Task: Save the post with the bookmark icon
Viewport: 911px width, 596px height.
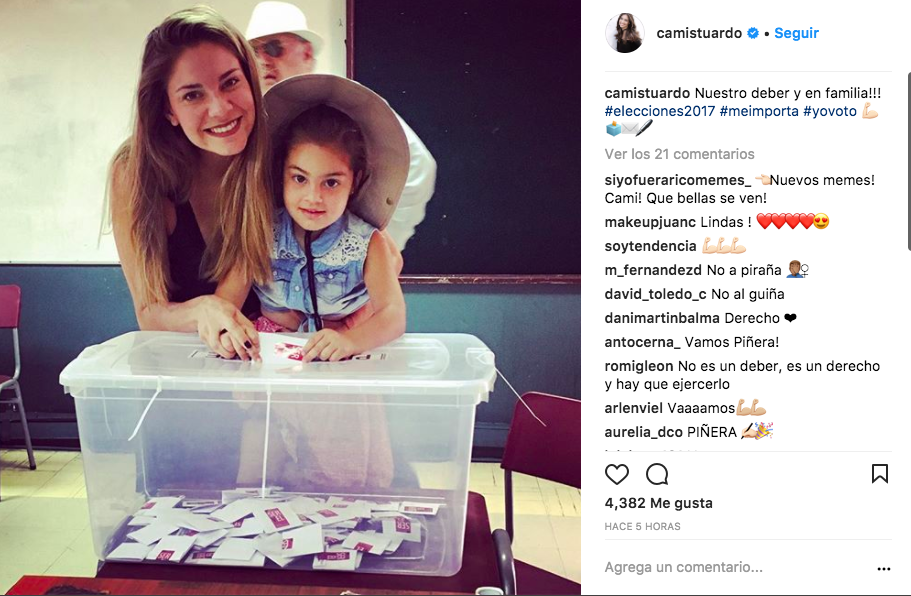Action: click(880, 474)
